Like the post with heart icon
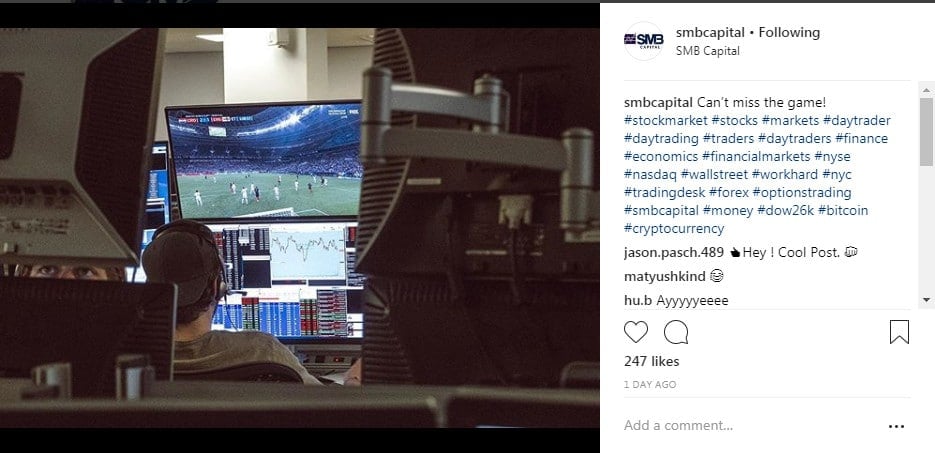This screenshot has height=453, width=935. (636, 332)
